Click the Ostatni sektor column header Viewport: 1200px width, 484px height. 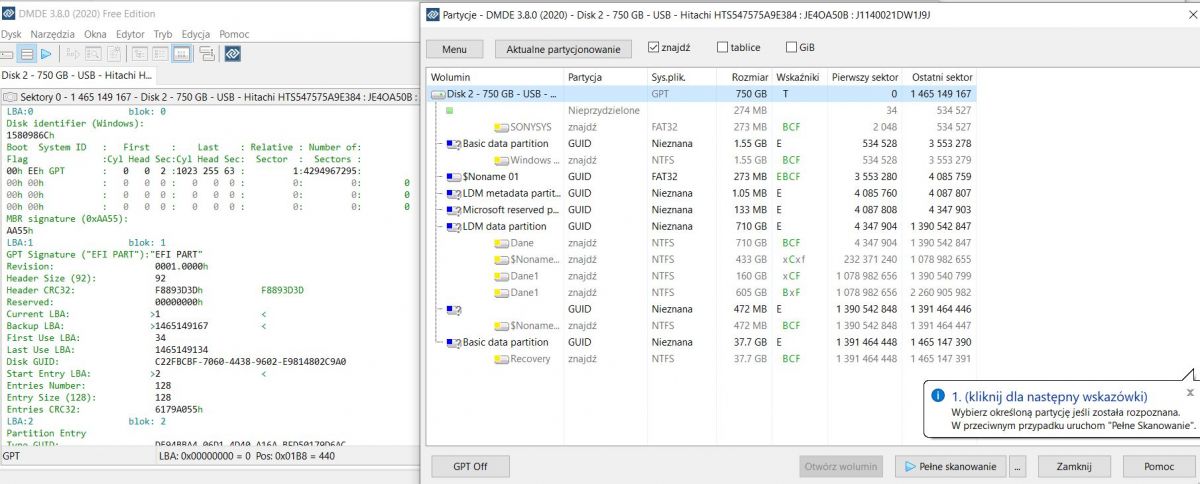click(939, 77)
